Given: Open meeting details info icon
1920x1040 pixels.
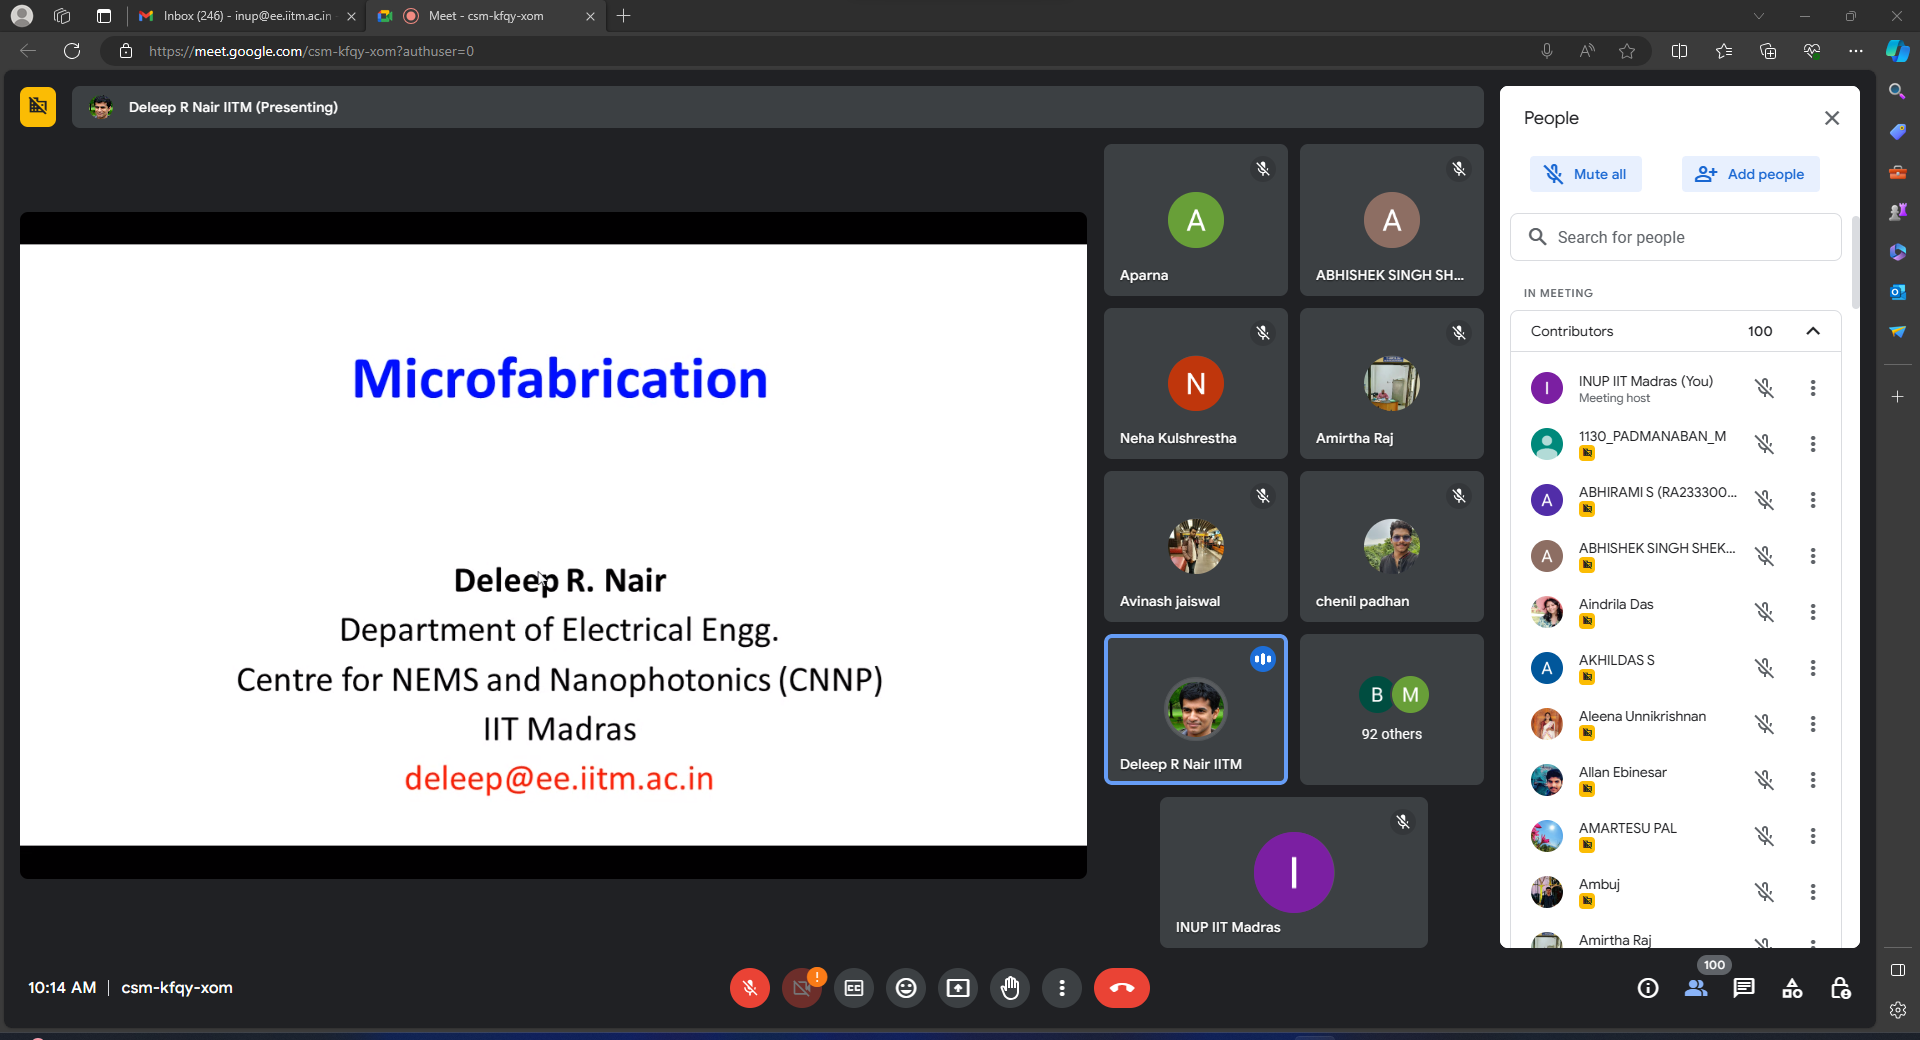Looking at the screenshot, I should tap(1648, 988).
